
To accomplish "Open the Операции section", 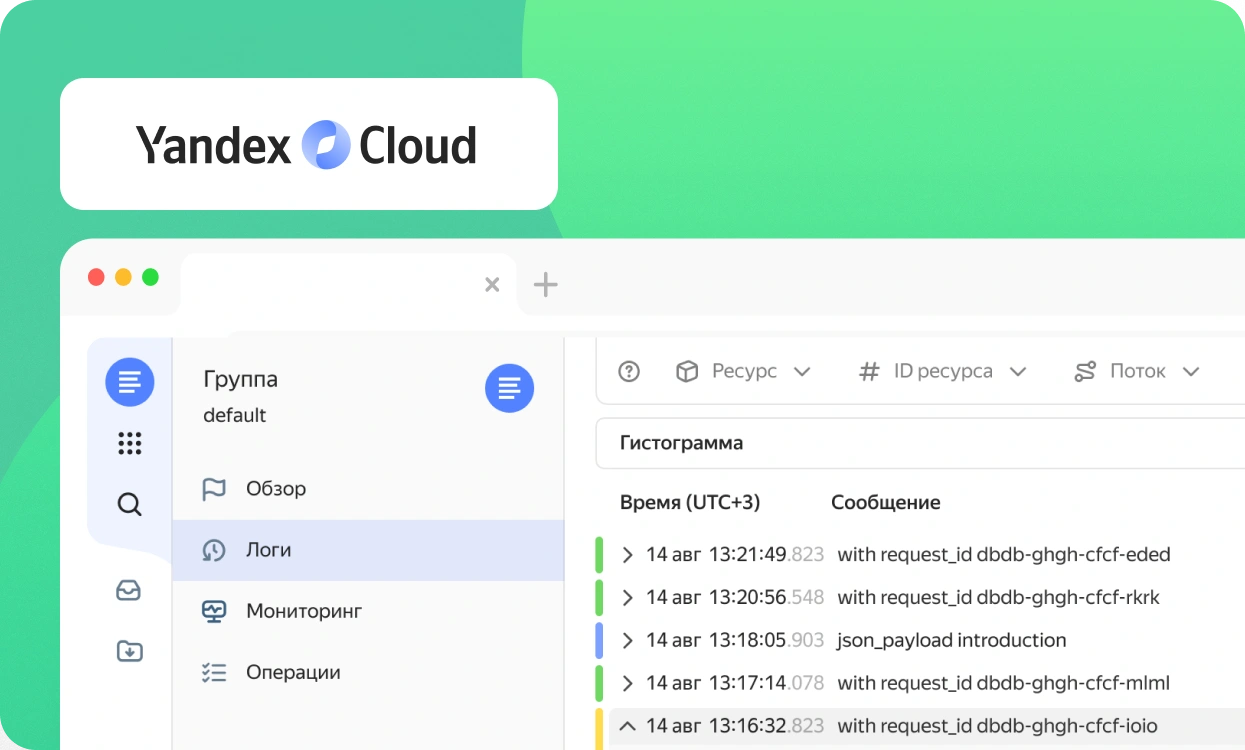I will coord(293,673).
